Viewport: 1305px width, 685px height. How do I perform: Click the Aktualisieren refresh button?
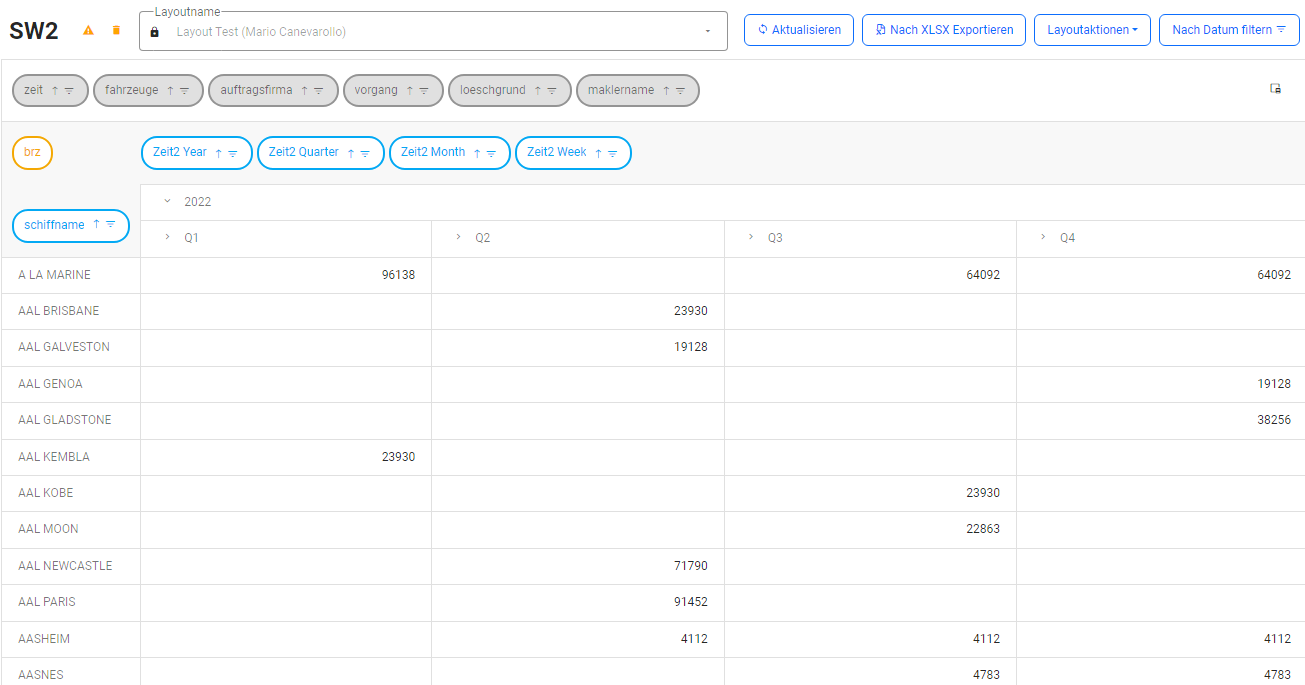[799, 30]
